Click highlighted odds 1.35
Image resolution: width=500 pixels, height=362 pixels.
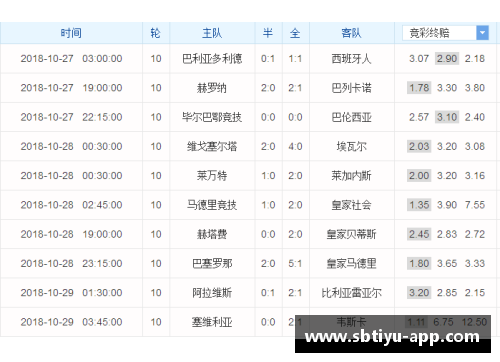(419, 205)
